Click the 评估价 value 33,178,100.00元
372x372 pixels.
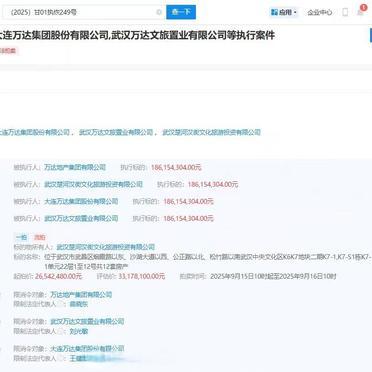[141, 276]
